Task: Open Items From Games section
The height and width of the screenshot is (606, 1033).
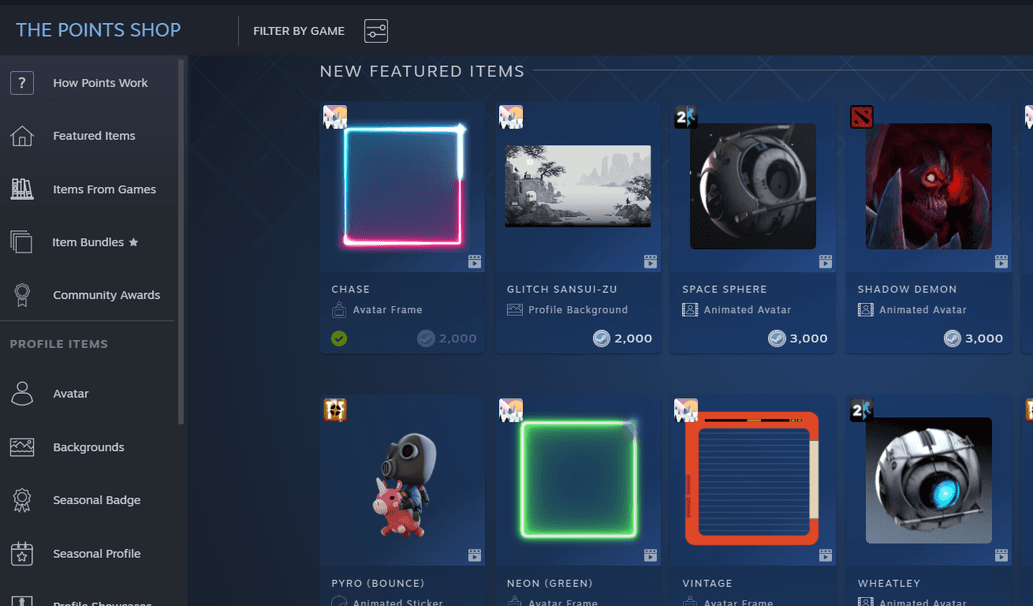Action: (x=104, y=189)
